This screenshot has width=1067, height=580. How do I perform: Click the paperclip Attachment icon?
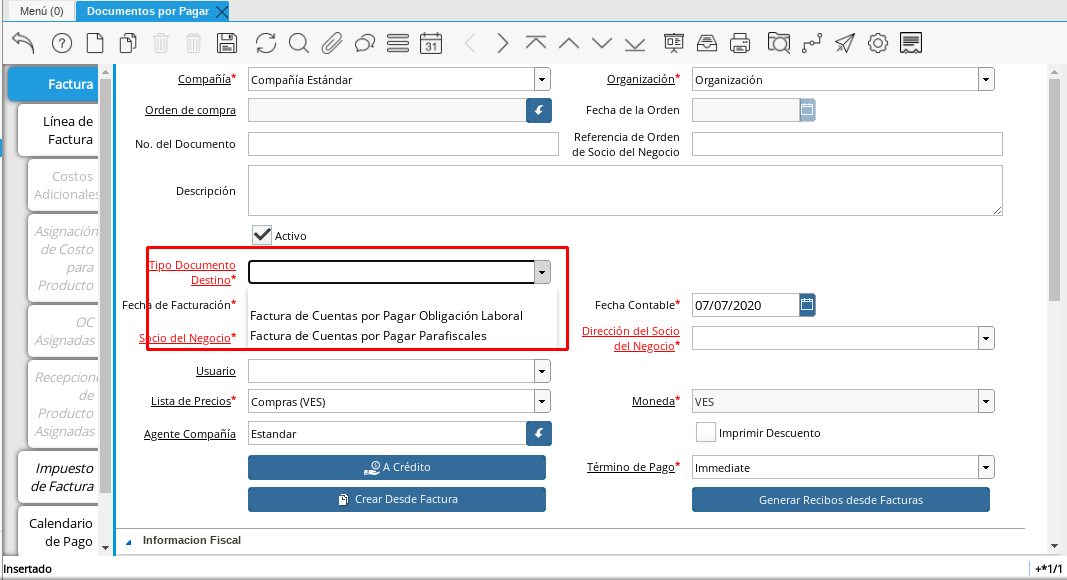[x=331, y=44]
